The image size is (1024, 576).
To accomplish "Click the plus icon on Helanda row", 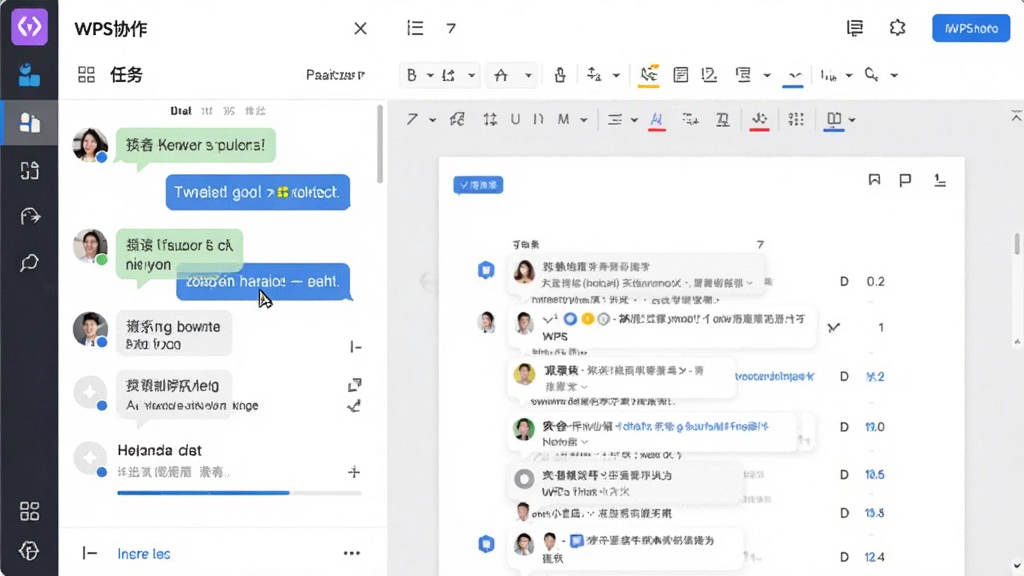I will coord(354,472).
